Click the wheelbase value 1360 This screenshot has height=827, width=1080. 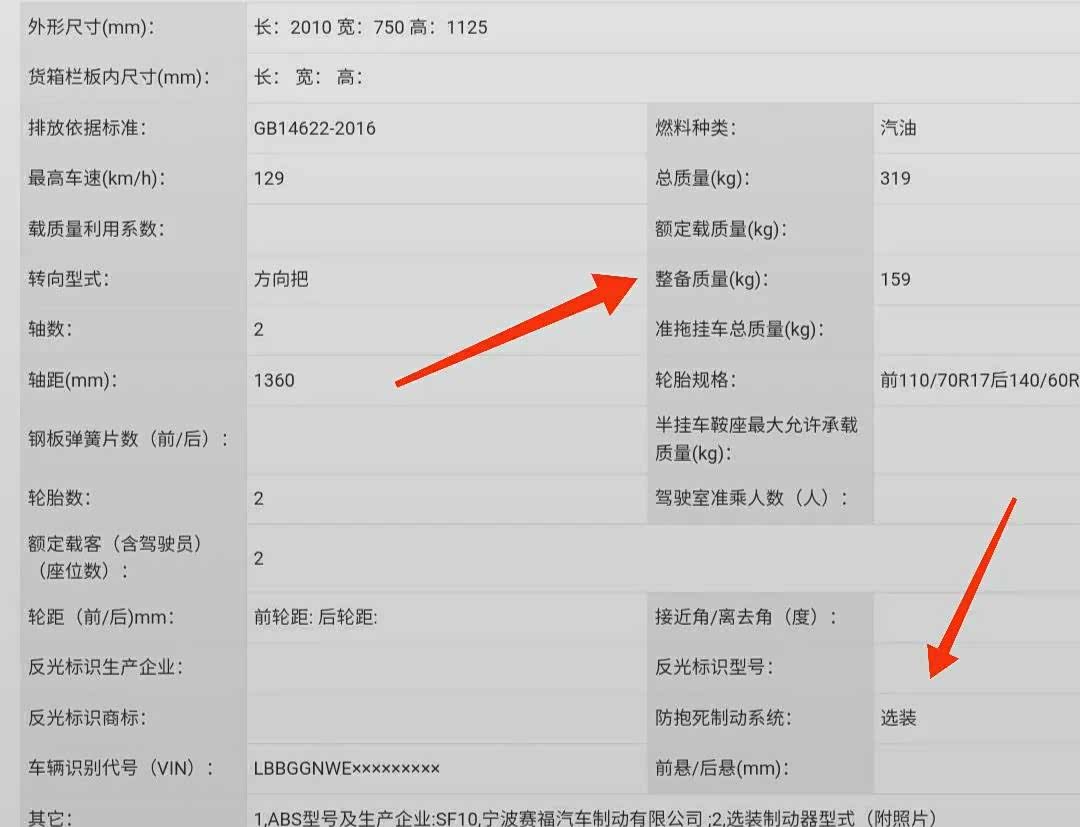tap(274, 380)
